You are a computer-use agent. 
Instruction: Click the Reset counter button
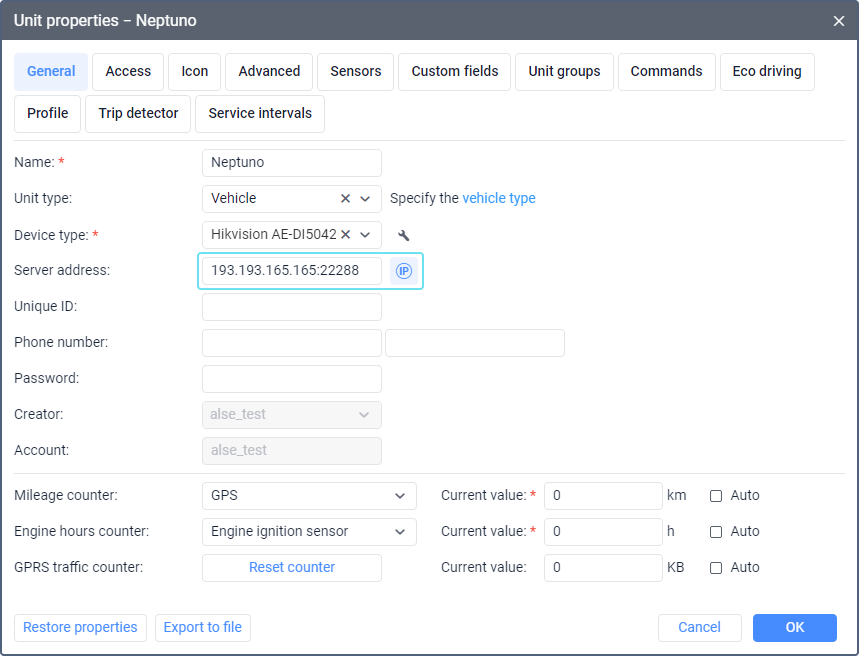tap(291, 568)
